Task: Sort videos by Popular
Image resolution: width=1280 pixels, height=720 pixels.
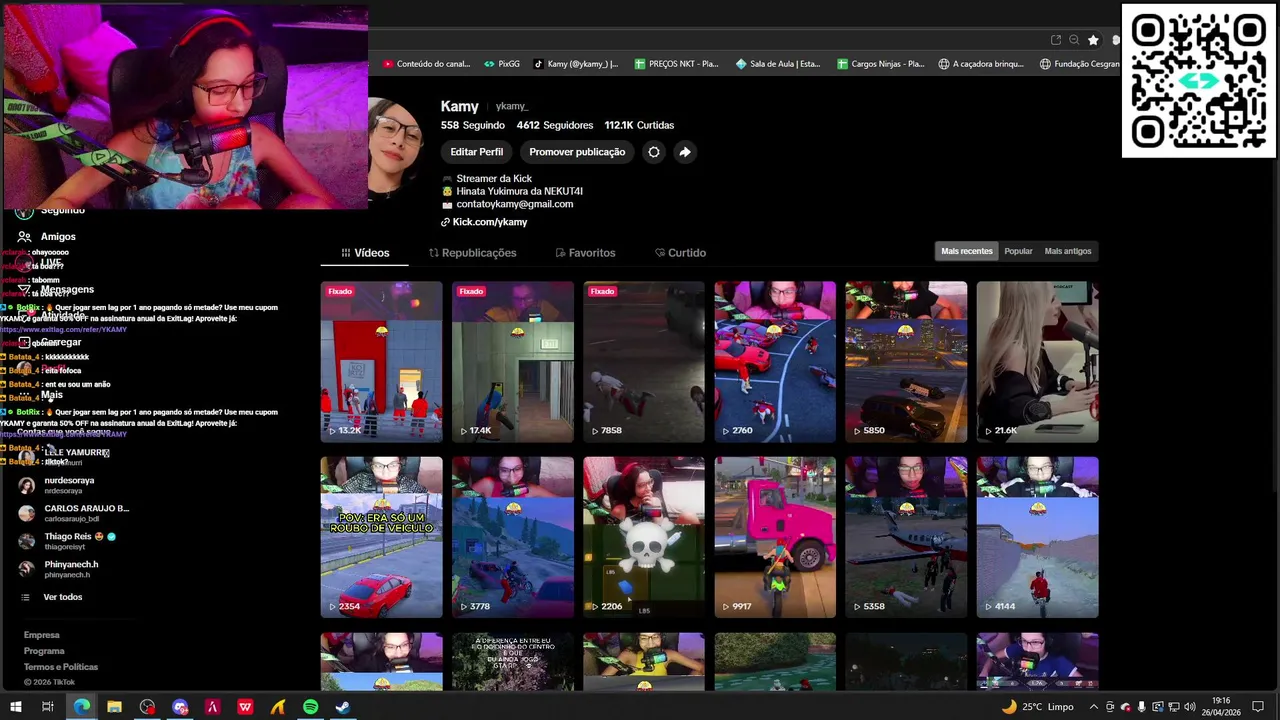Action: [x=1018, y=251]
